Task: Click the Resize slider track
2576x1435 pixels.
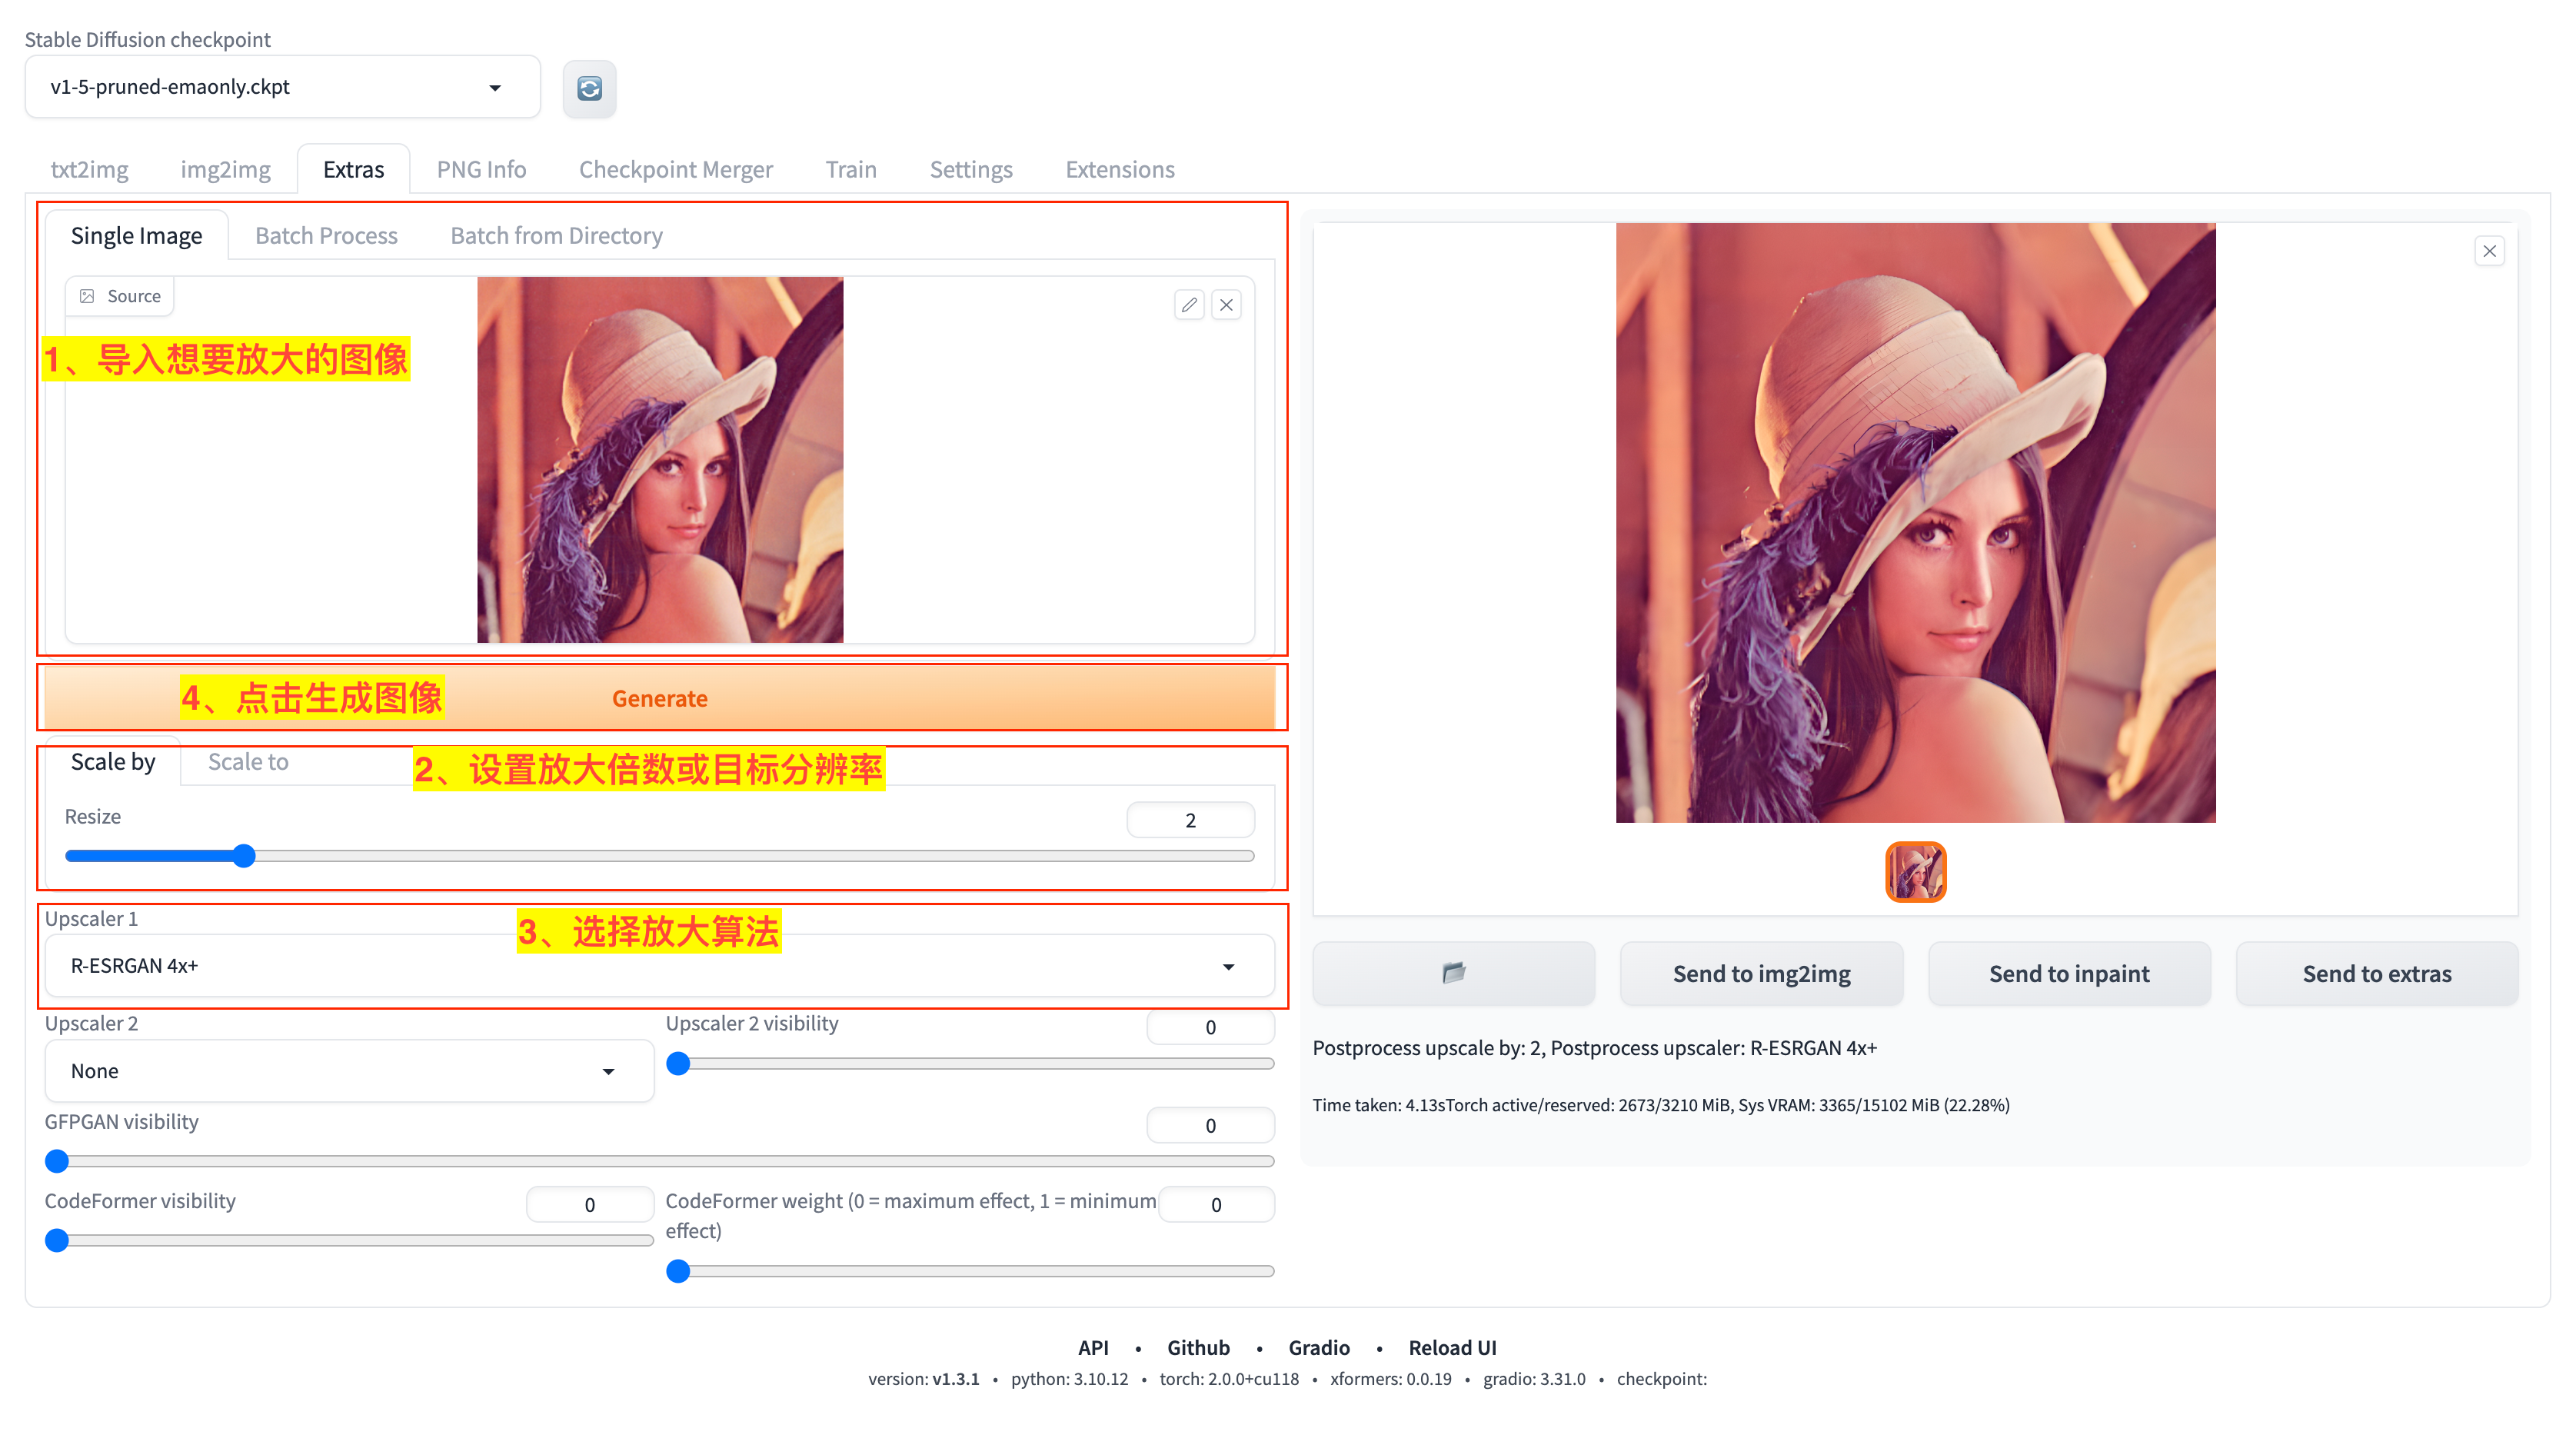Action: (750, 856)
